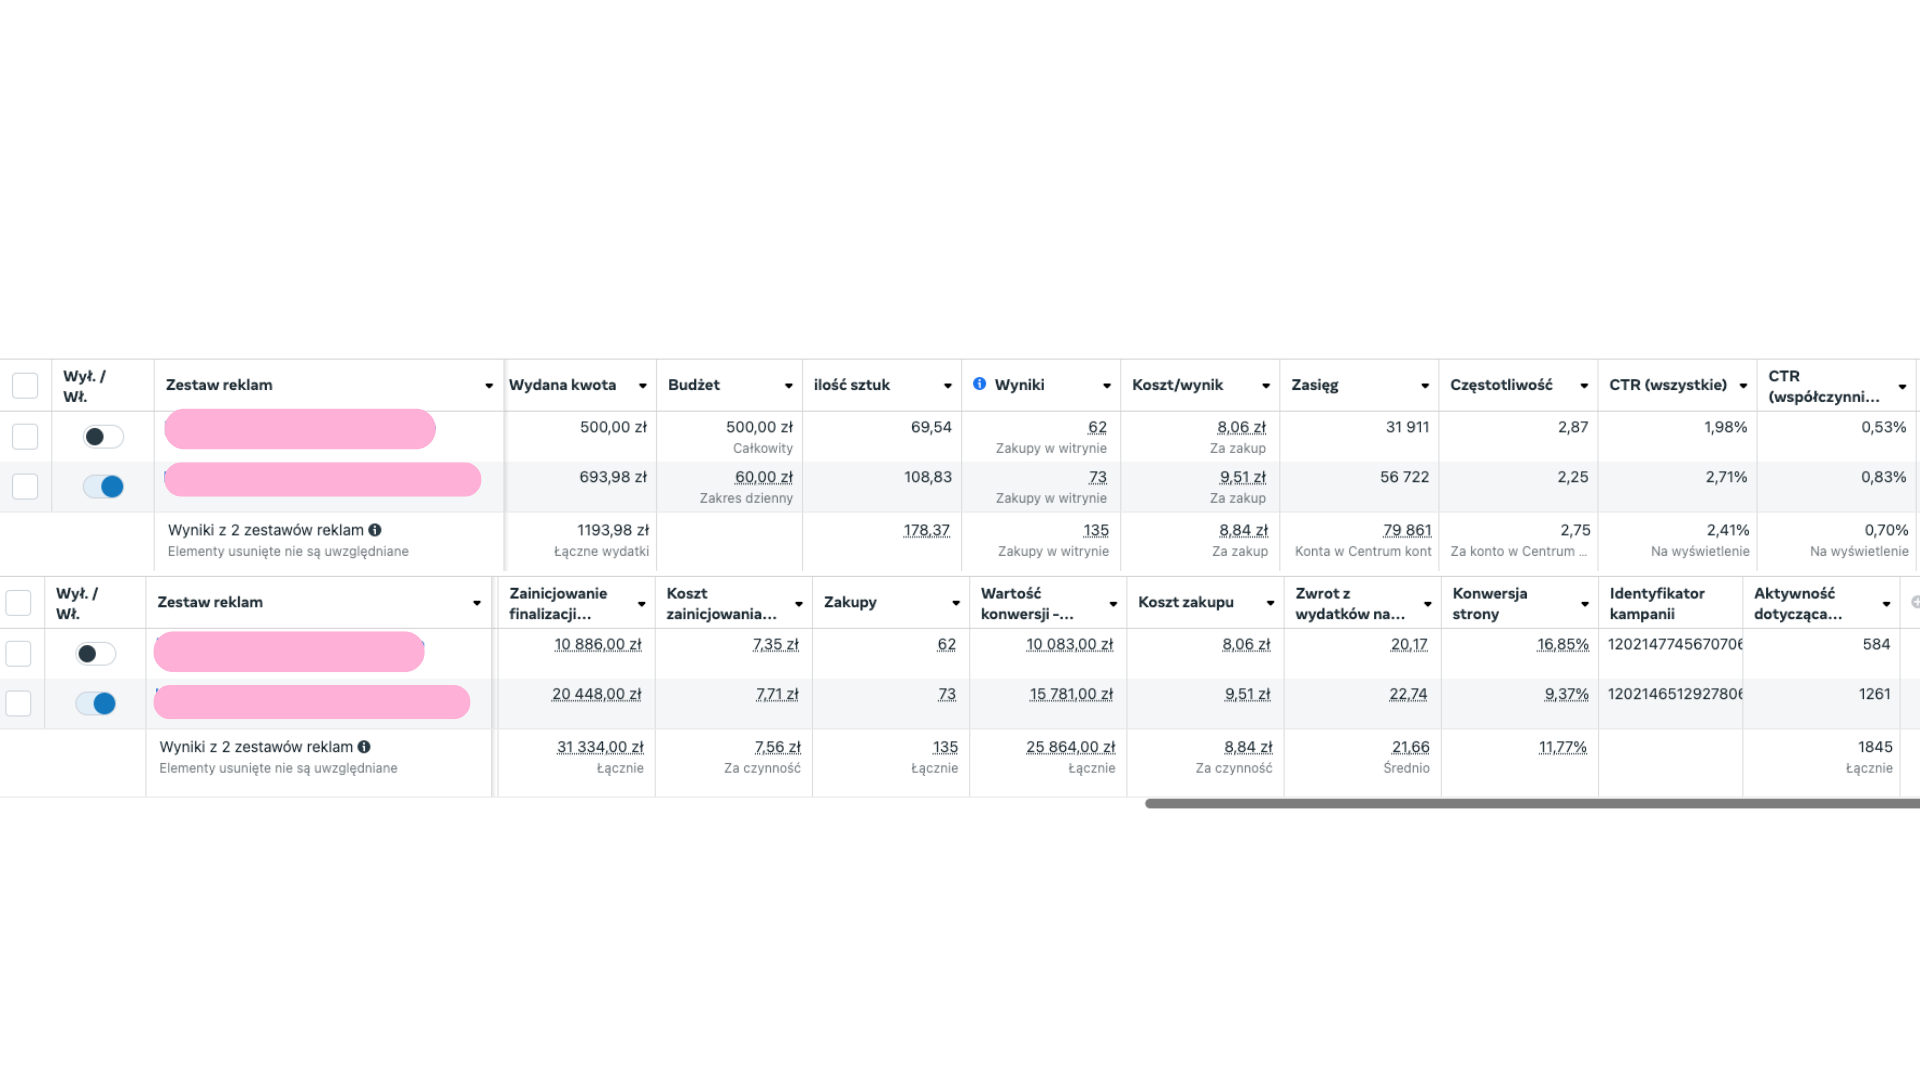Open the CTR (wszystkie) column dropdown arrow
The width and height of the screenshot is (1920, 1080).
coord(1743,386)
